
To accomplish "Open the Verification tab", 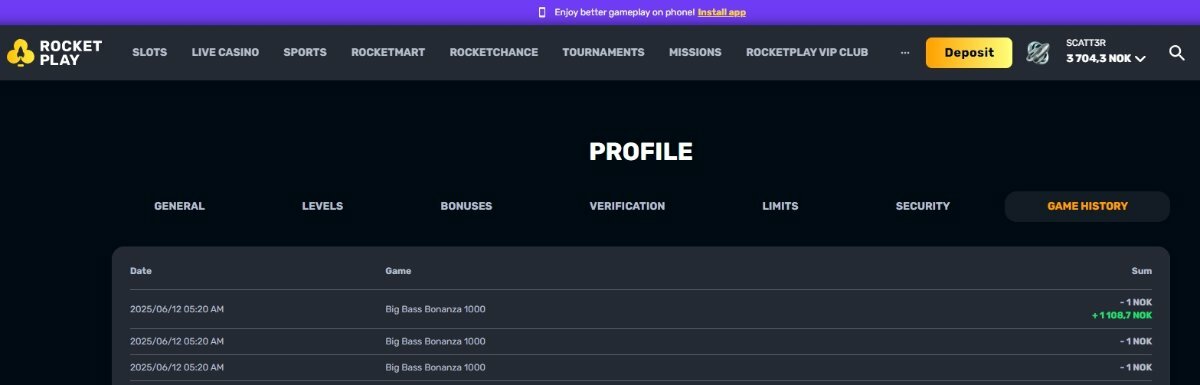I will (x=627, y=206).
